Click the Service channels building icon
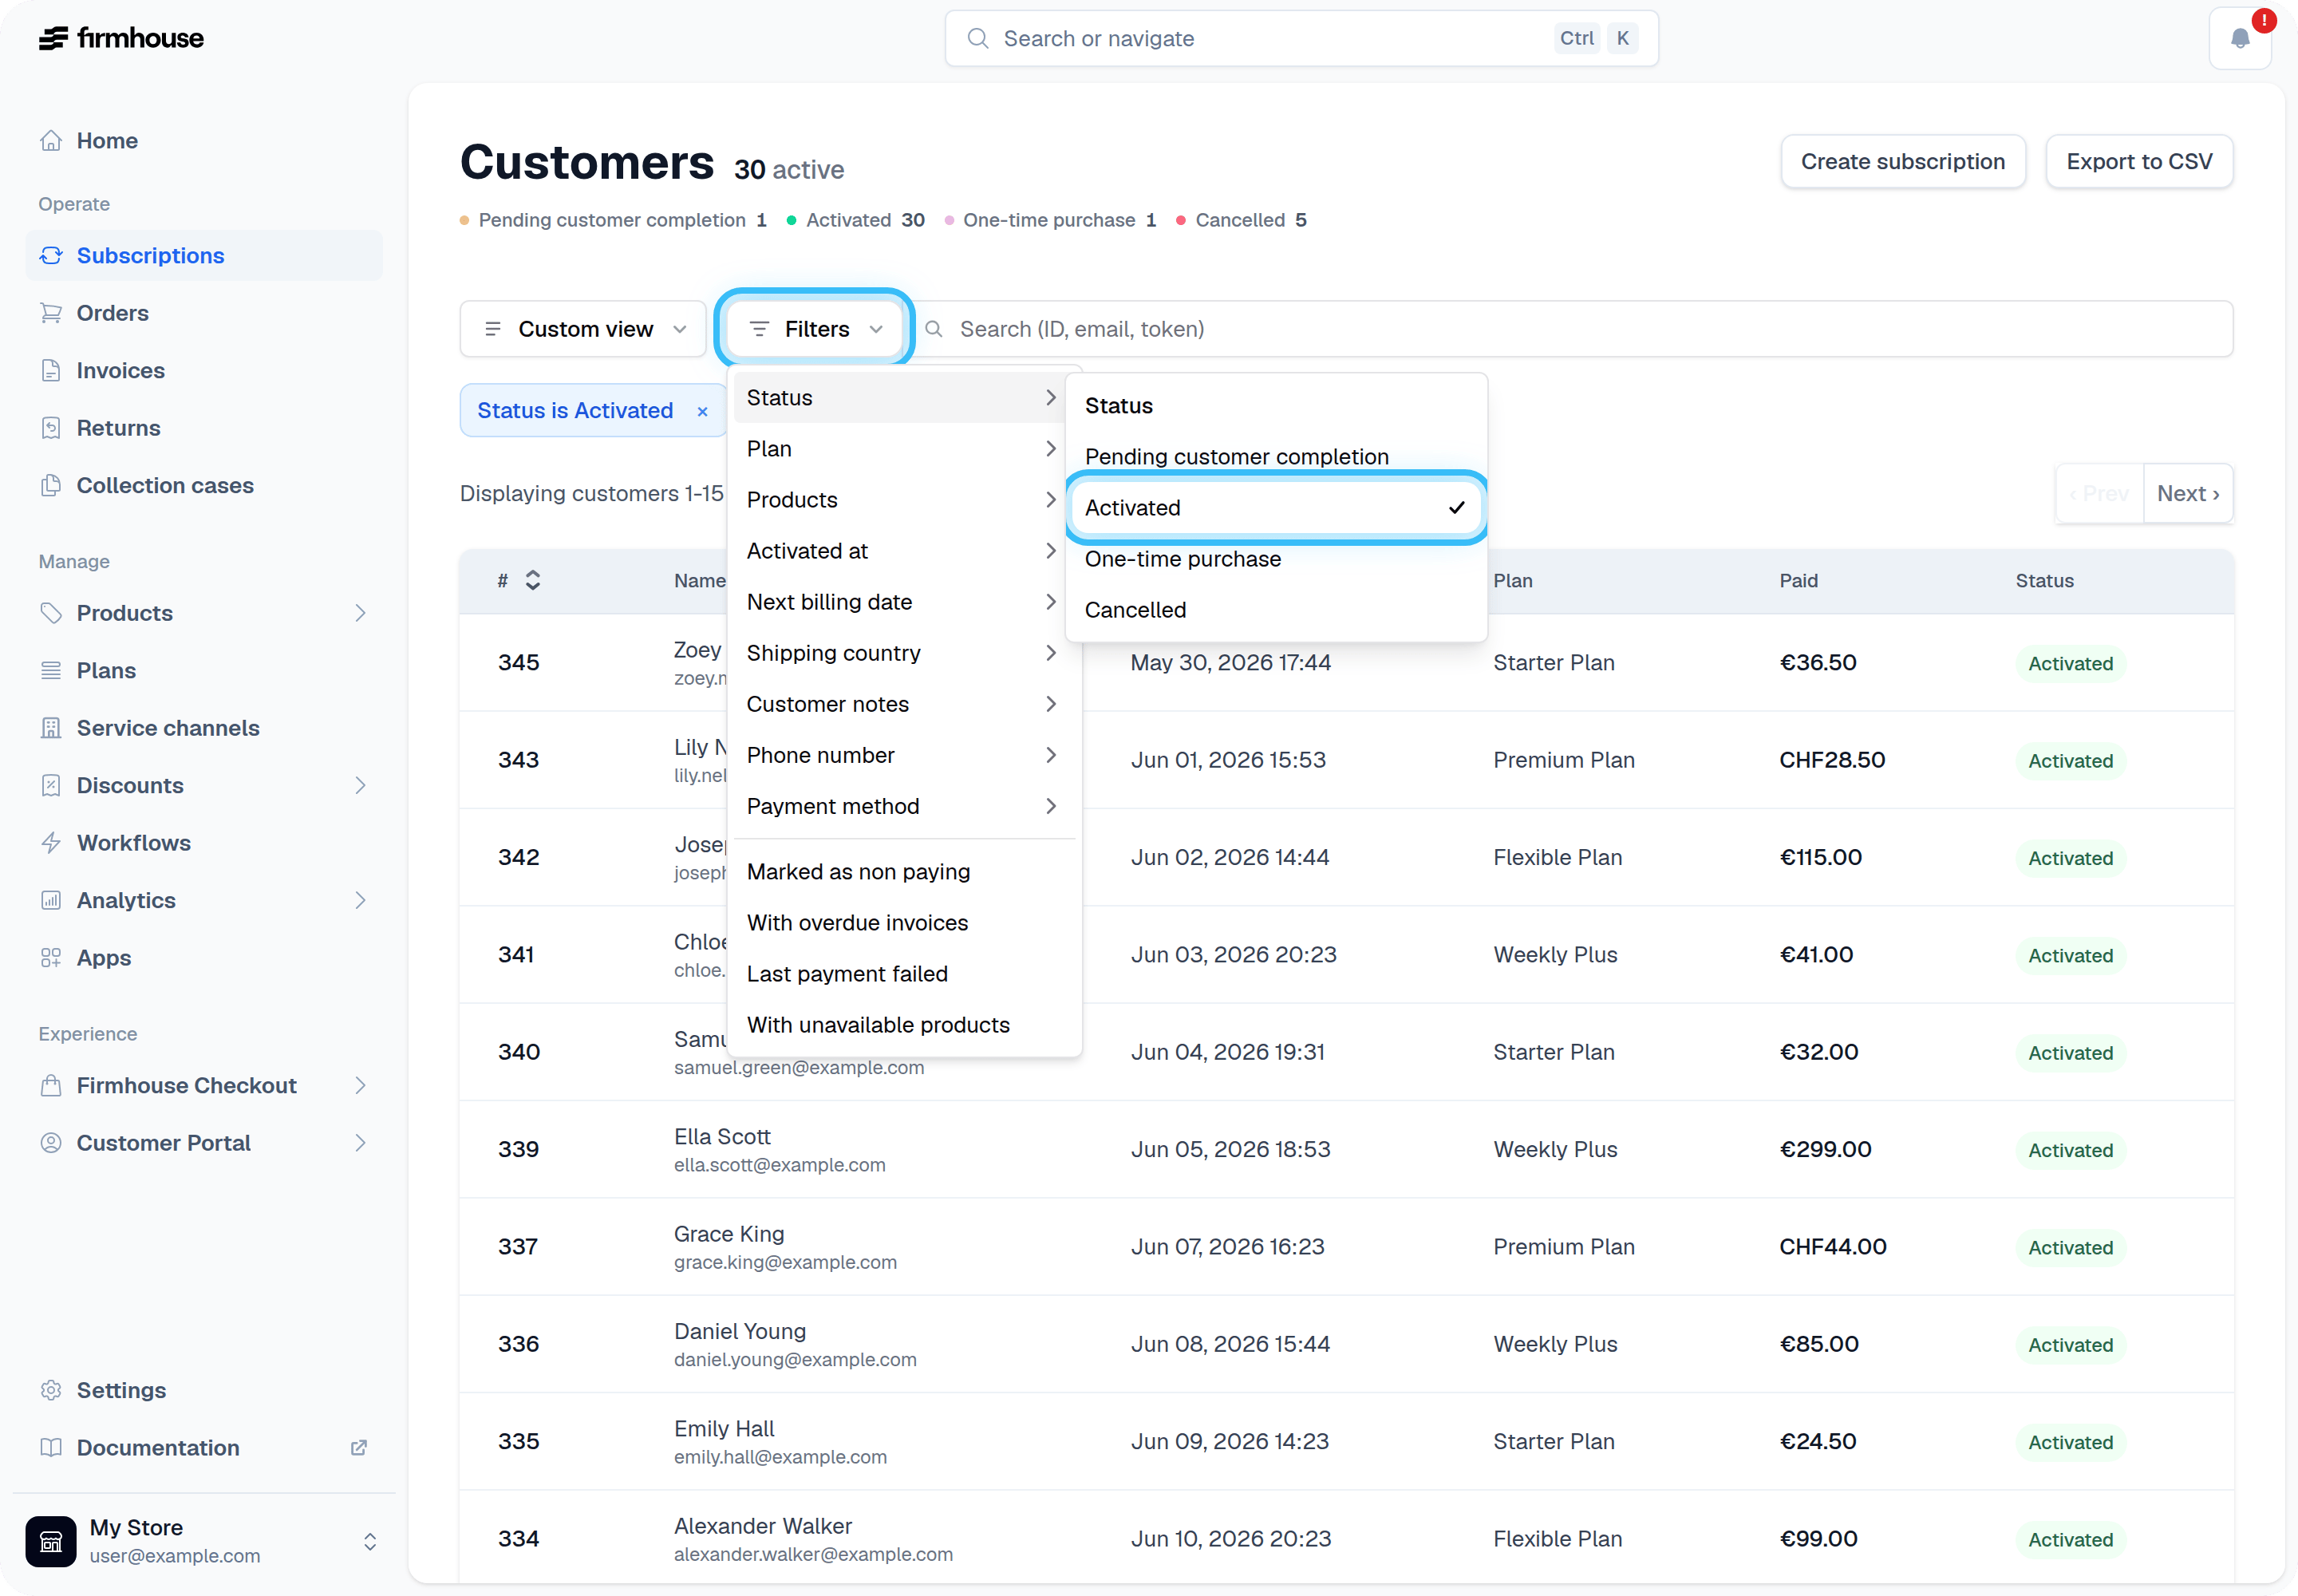 tap(51, 728)
